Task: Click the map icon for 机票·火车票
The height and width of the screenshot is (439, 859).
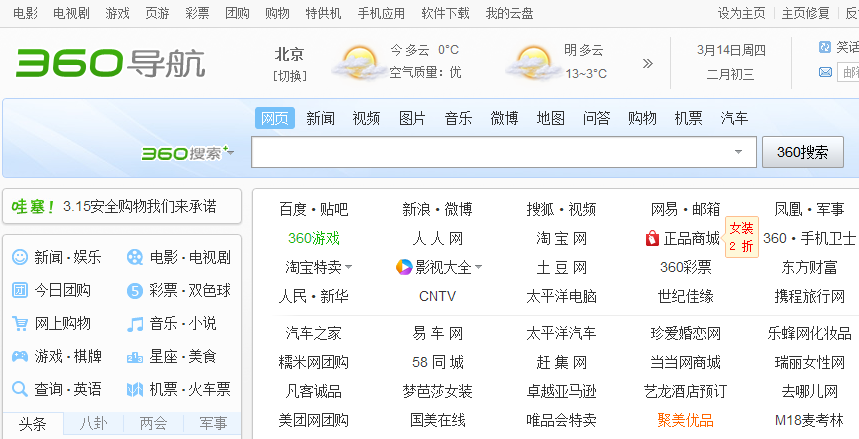Action: pyautogui.click(x=135, y=390)
